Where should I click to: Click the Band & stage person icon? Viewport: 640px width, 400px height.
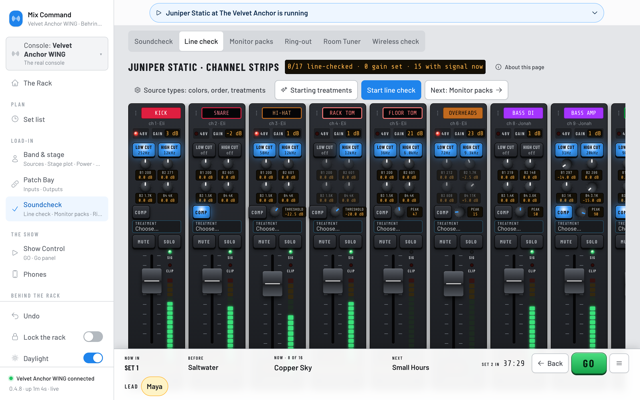pos(15,159)
